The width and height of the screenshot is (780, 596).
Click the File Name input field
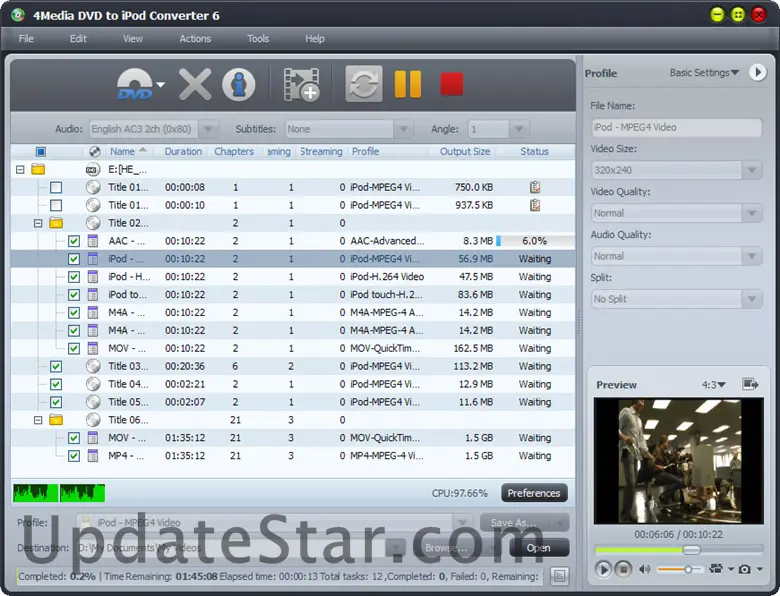tap(676, 127)
